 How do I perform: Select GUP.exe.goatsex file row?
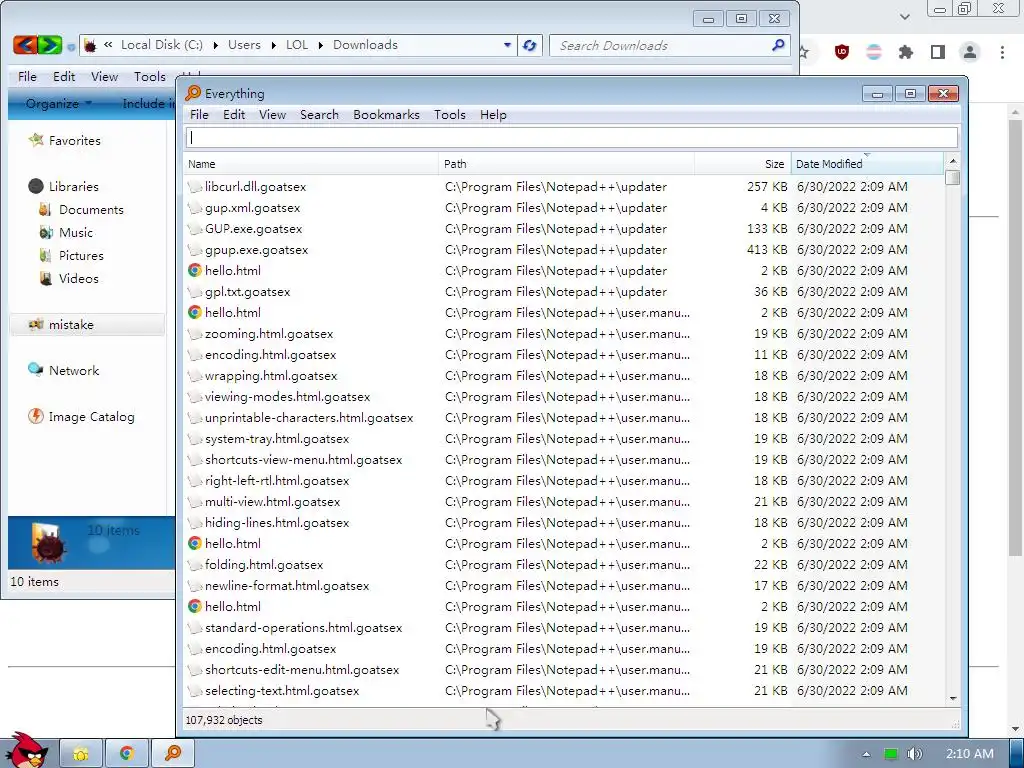click(565, 229)
